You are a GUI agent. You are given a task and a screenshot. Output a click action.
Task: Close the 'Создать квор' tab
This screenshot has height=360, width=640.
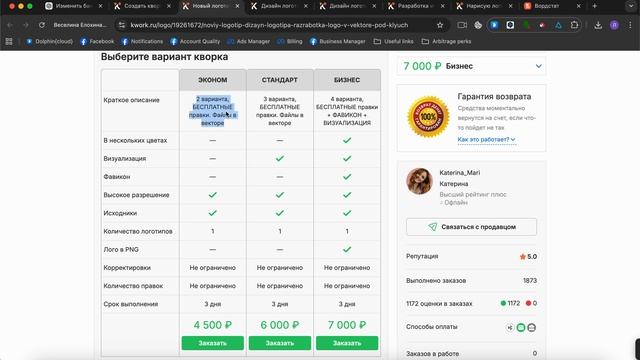pos(169,6)
